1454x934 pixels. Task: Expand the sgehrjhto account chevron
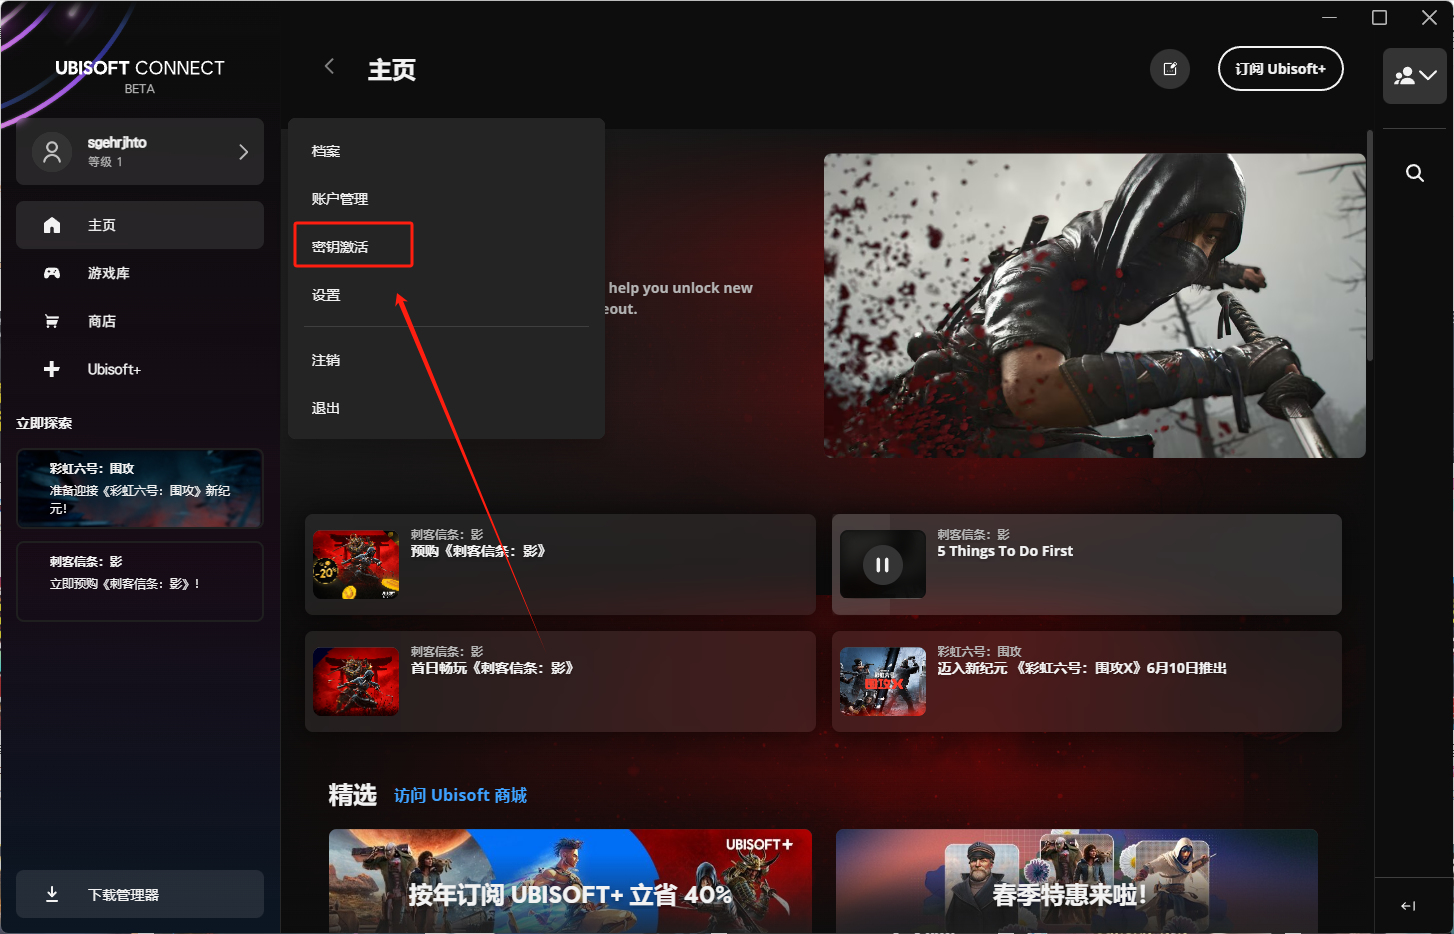tap(243, 152)
